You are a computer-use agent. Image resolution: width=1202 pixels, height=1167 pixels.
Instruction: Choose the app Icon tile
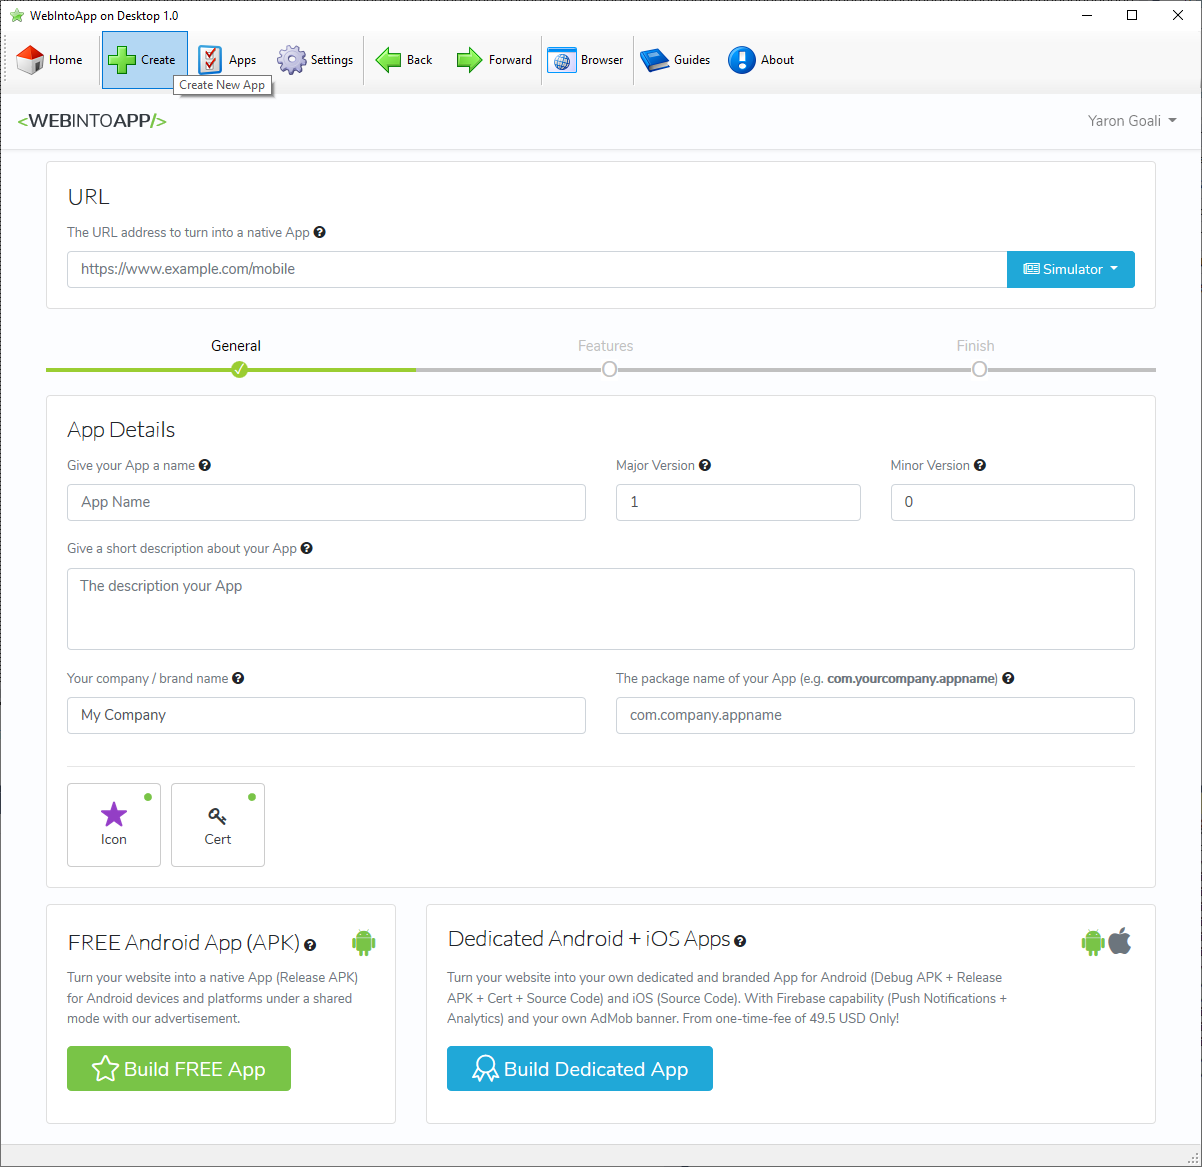click(x=114, y=824)
